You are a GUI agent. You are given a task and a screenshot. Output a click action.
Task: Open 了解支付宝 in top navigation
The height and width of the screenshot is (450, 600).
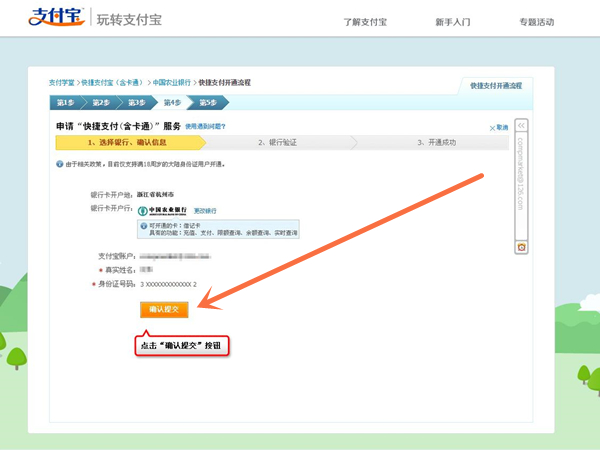click(x=364, y=21)
